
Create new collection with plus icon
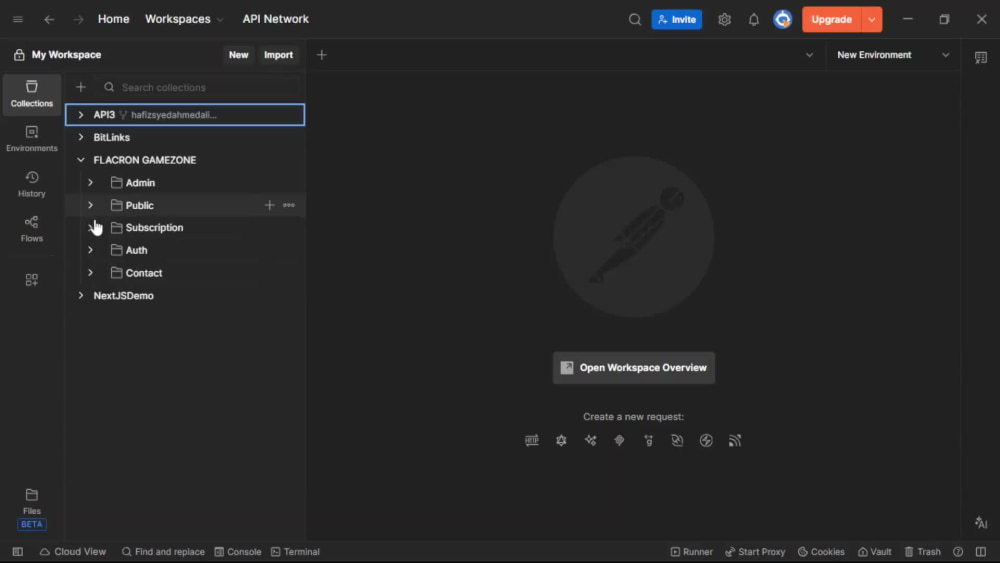[80, 87]
